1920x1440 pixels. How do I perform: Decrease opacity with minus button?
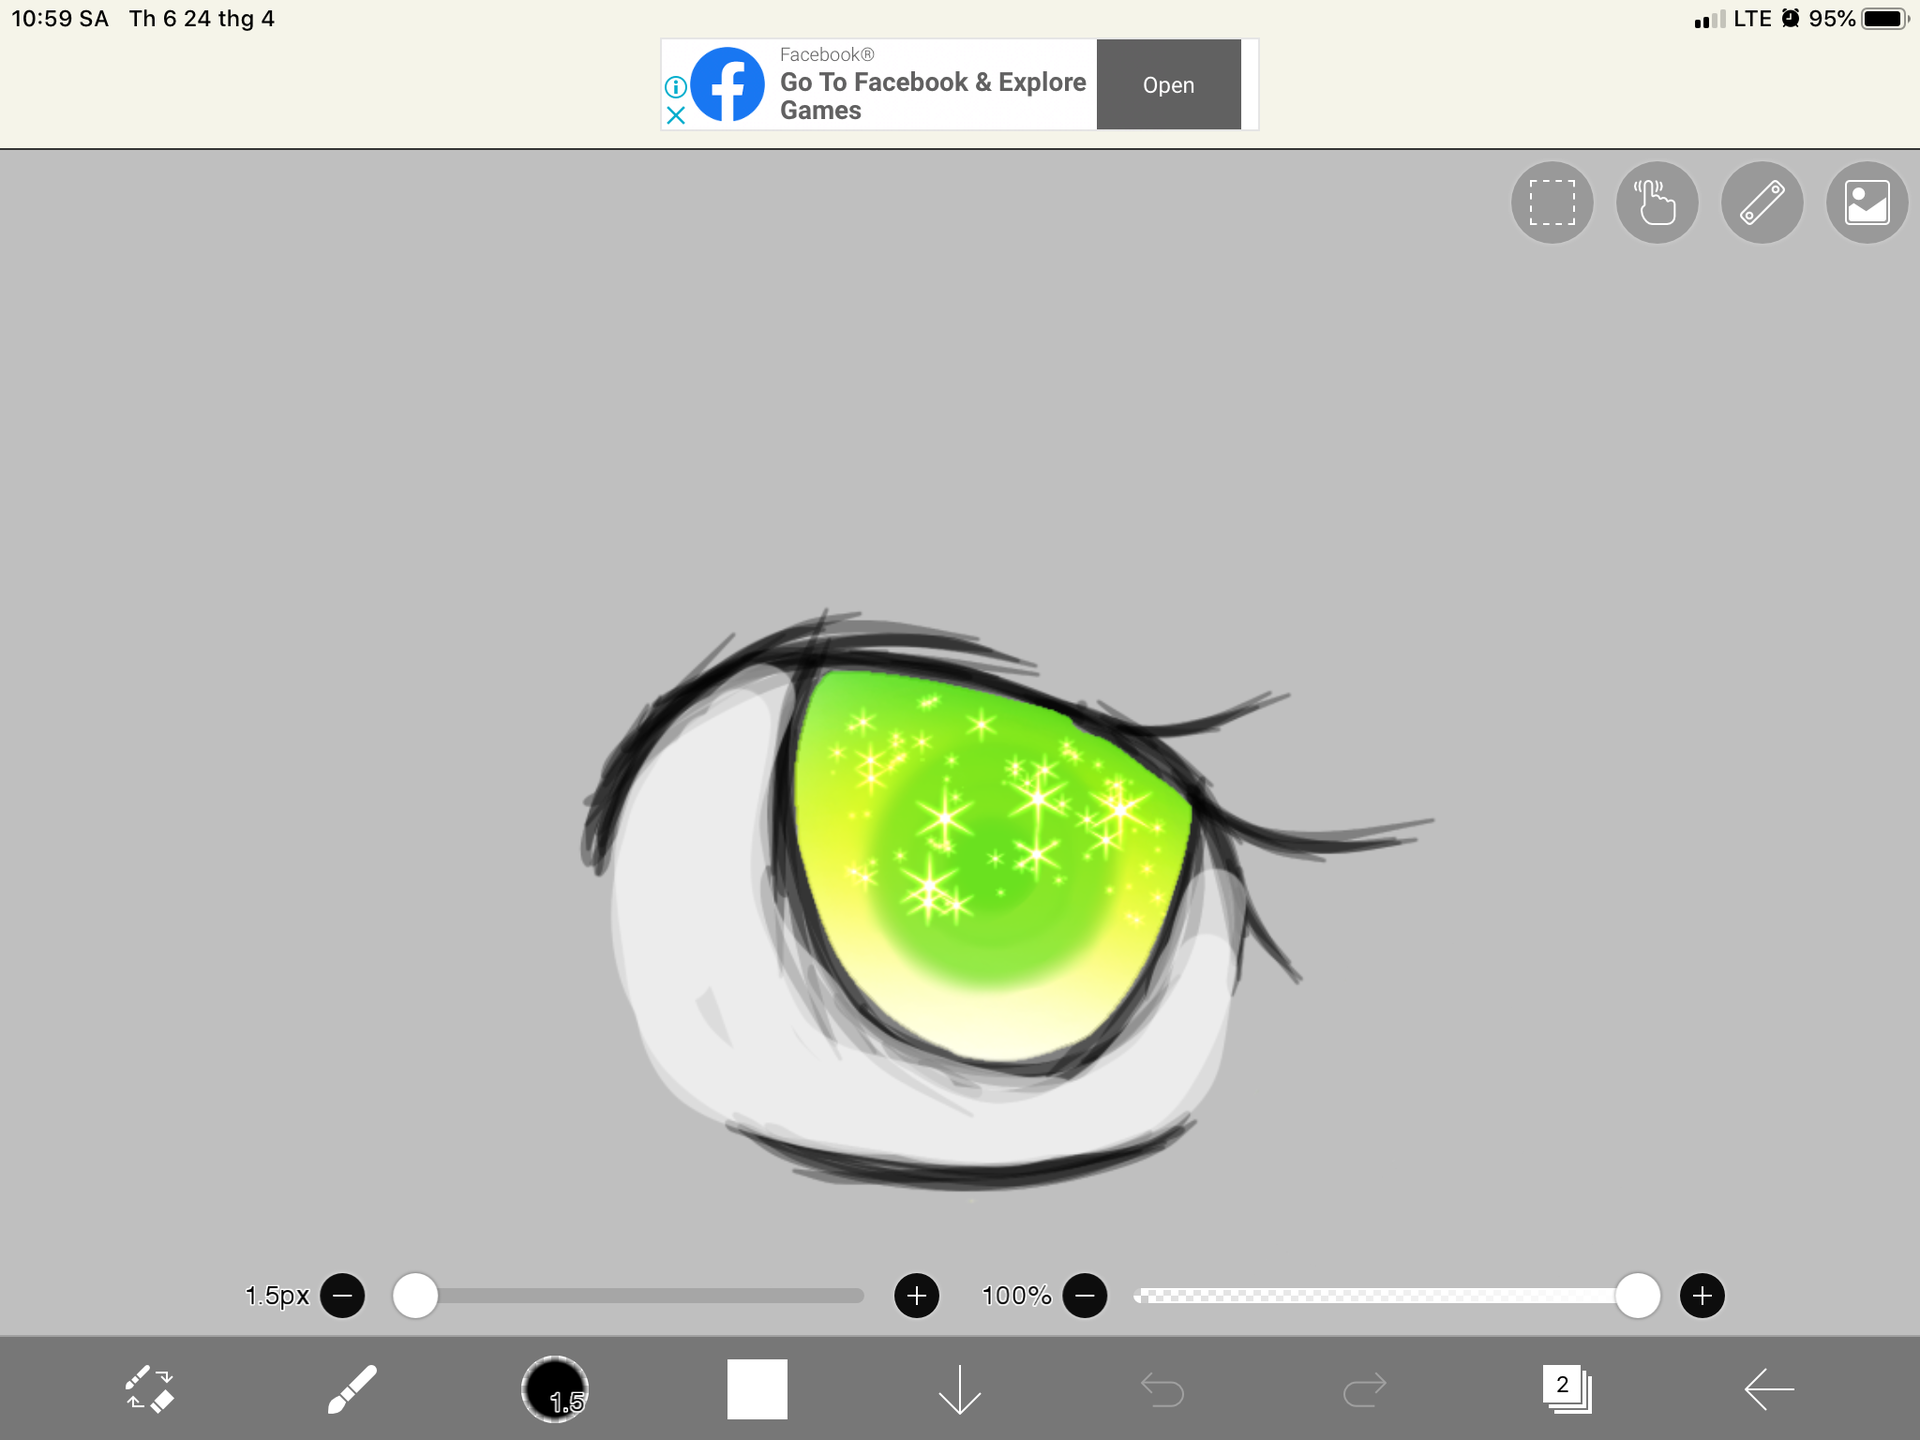click(1085, 1296)
